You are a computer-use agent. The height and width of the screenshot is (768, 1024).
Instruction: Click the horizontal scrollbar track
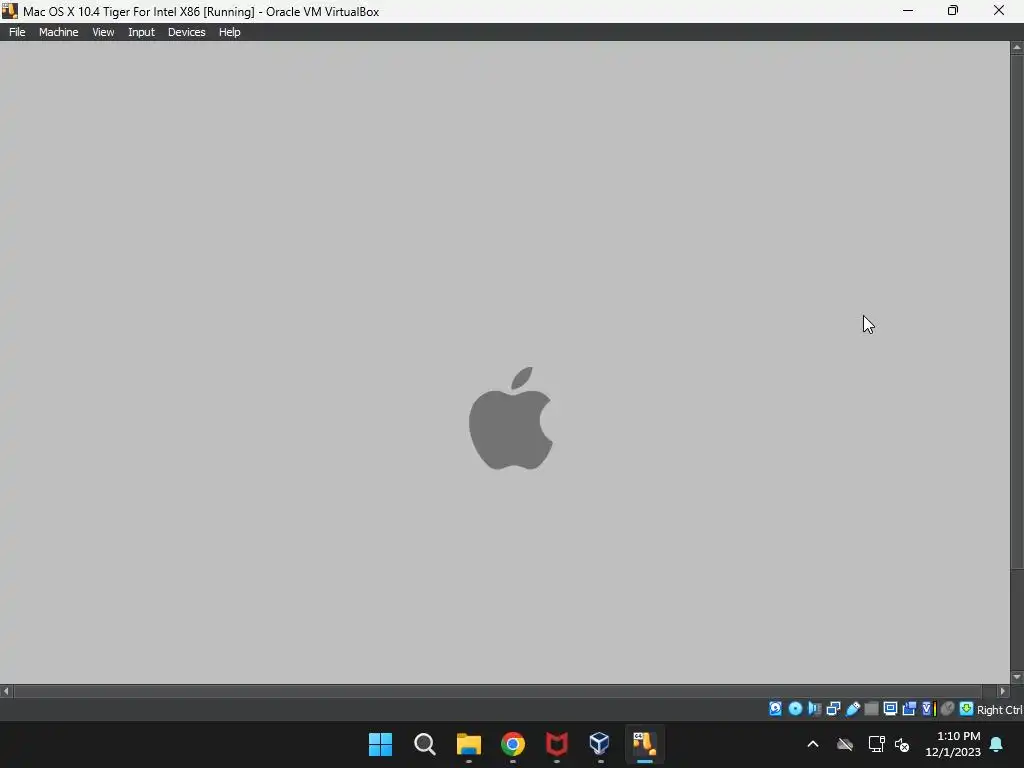click(x=504, y=691)
